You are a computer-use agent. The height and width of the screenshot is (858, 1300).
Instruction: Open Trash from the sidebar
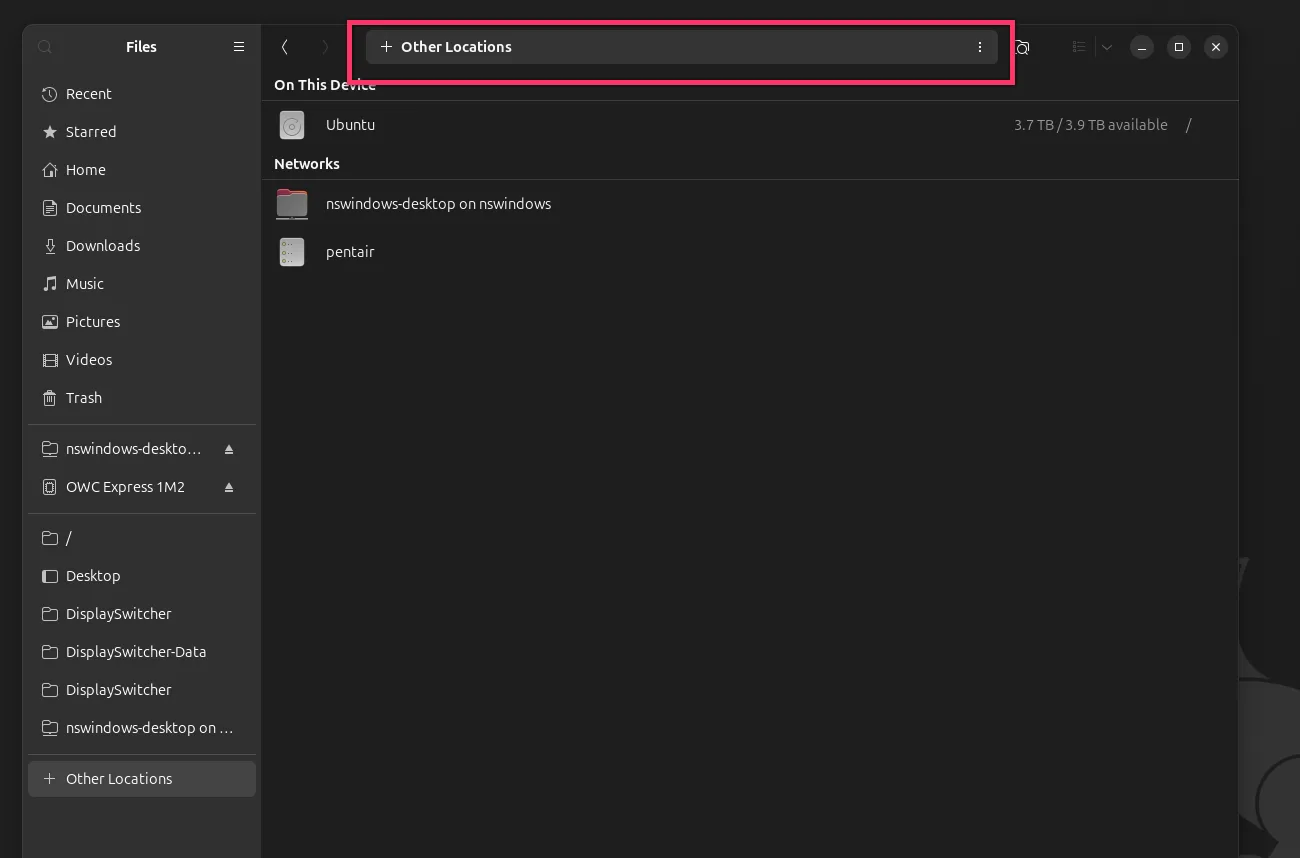click(142, 398)
